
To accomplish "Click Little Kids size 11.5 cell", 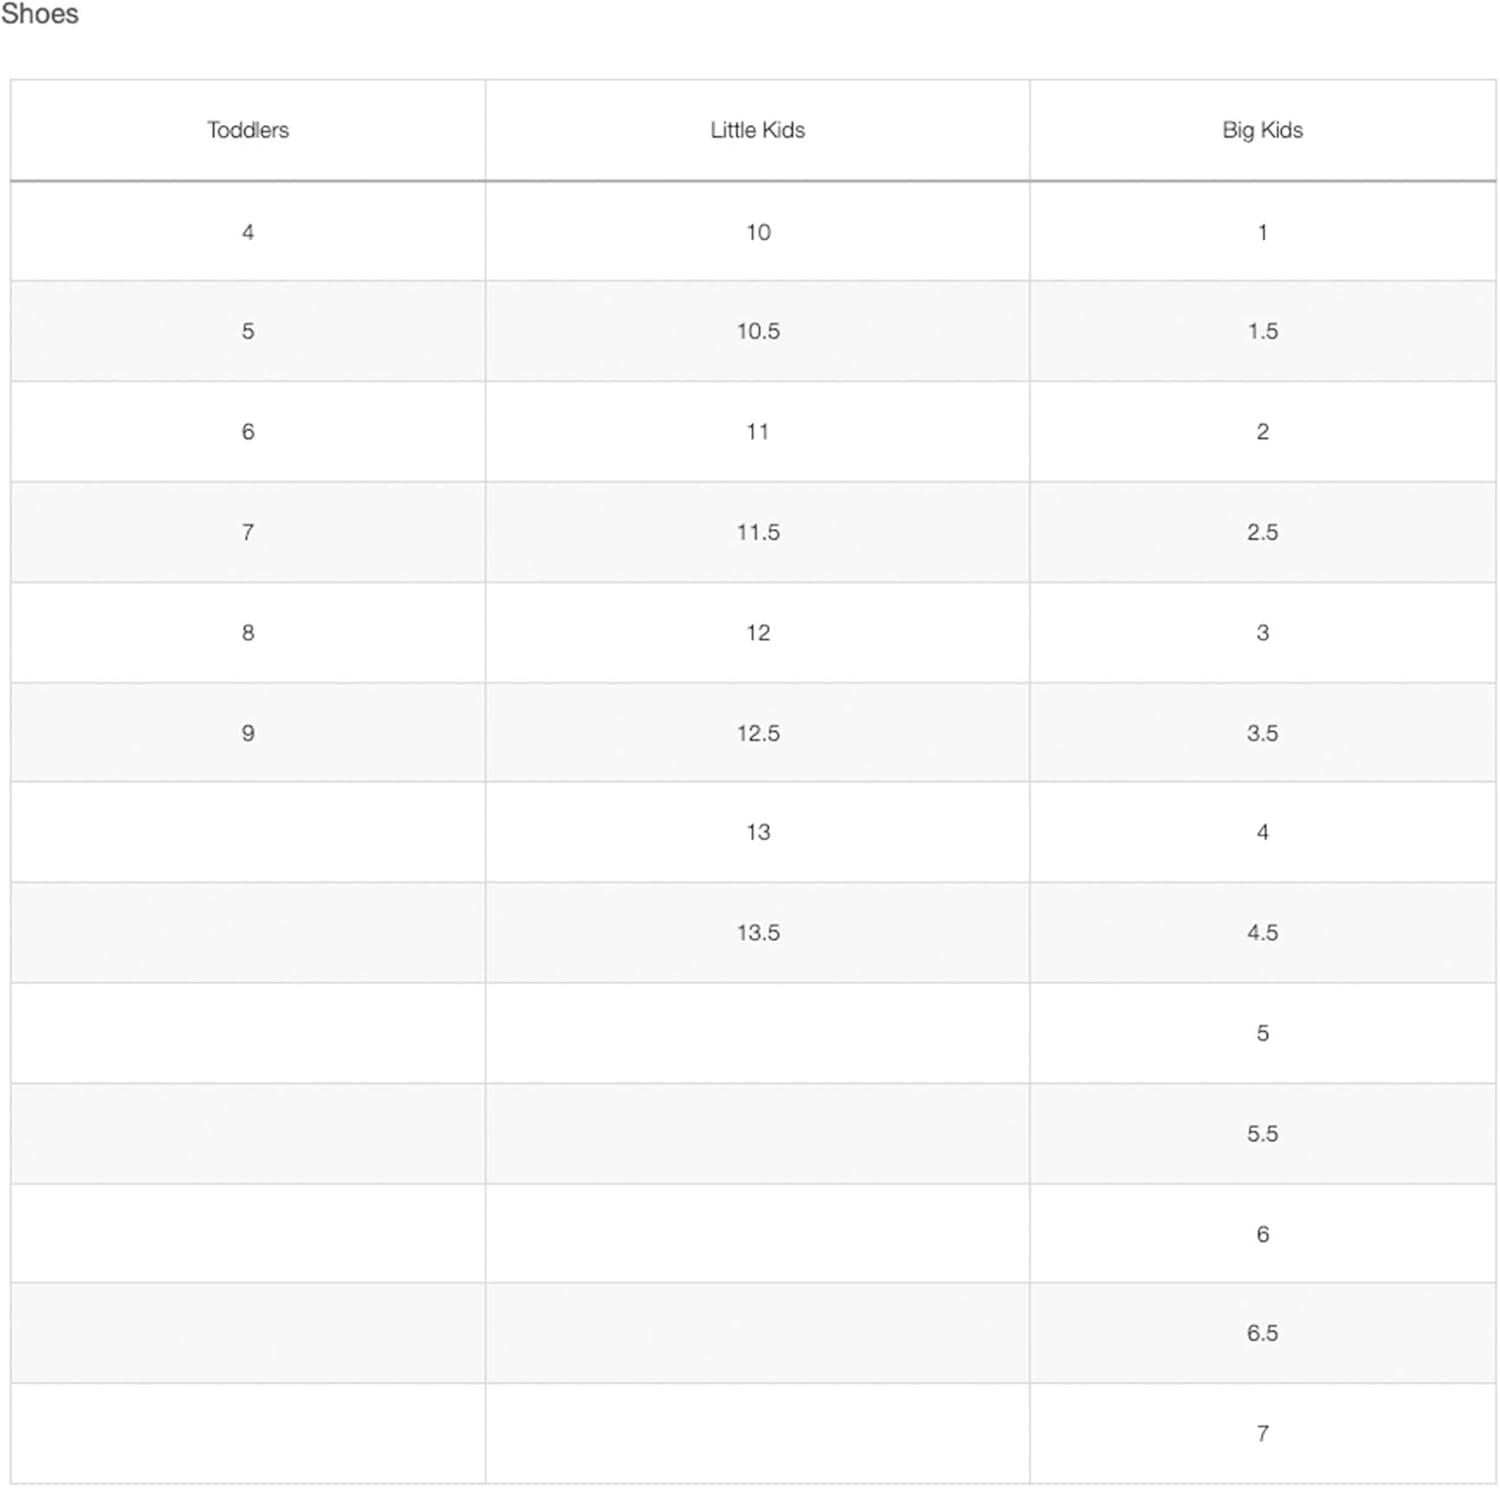I will coord(758,532).
